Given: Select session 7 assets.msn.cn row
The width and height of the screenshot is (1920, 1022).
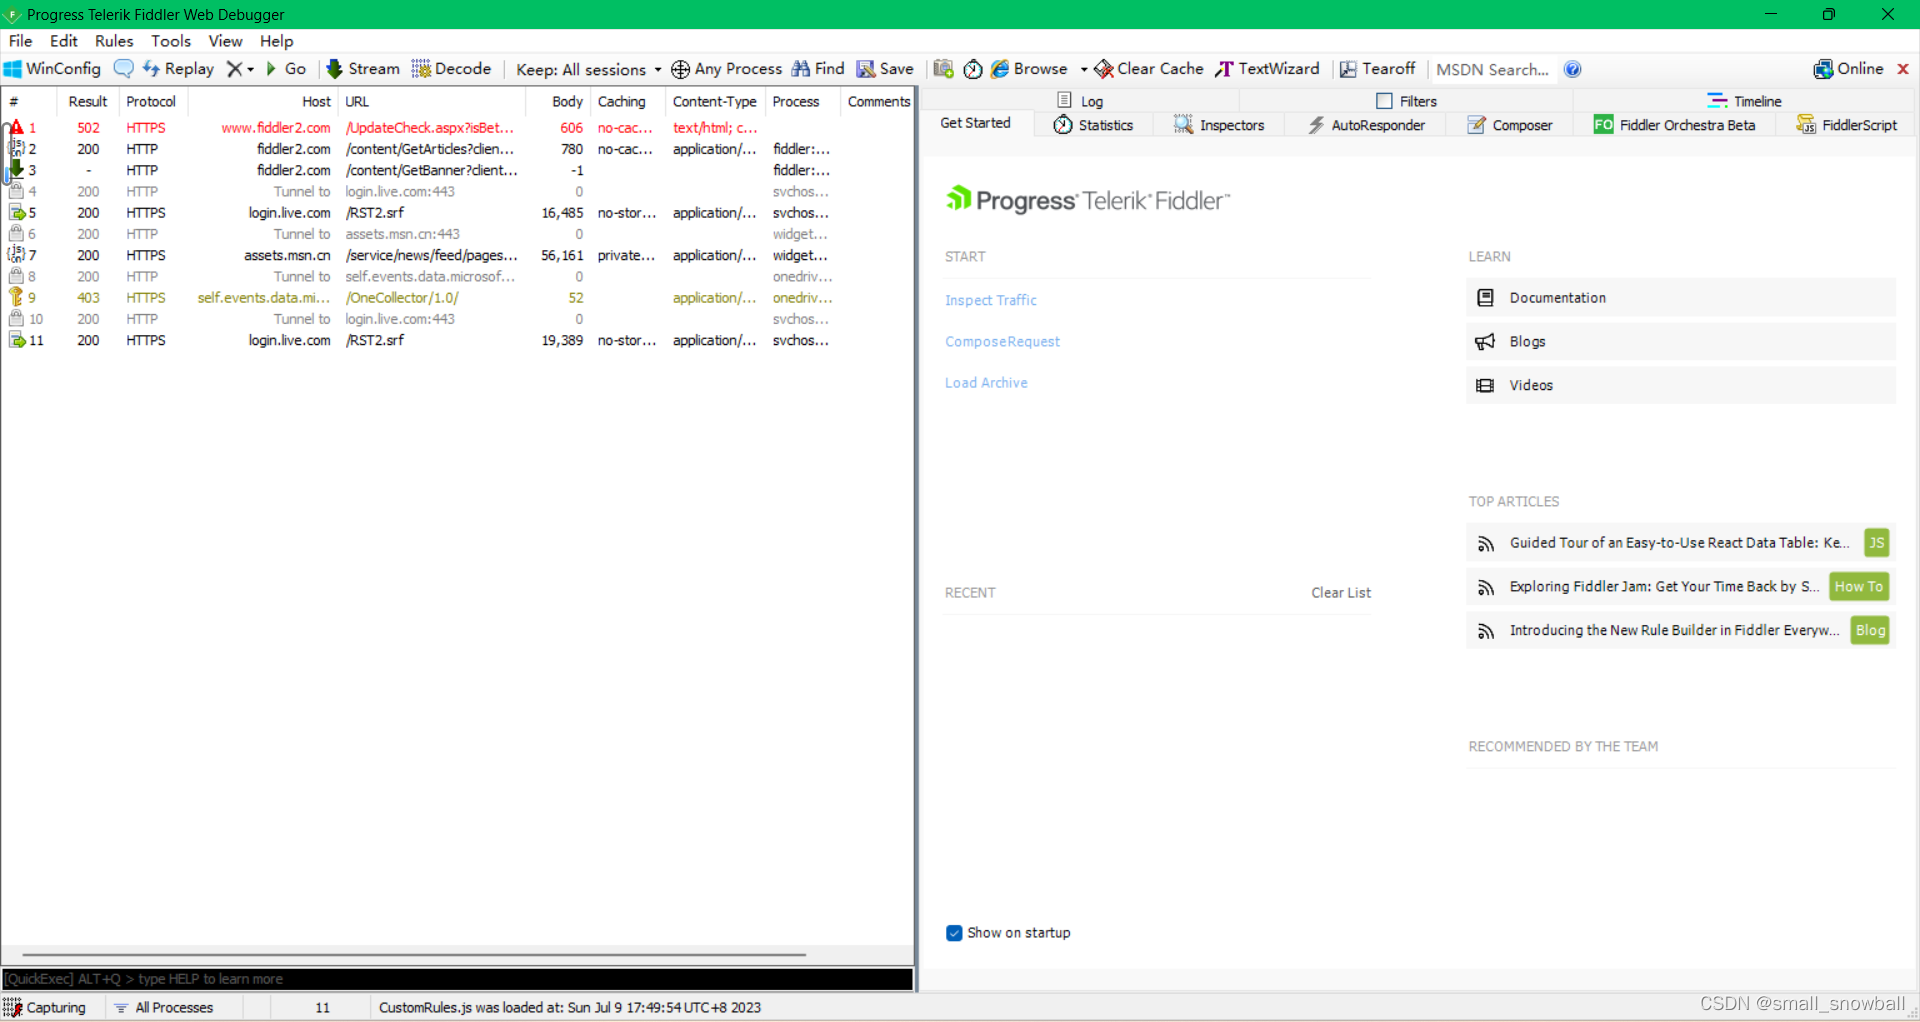Looking at the screenshot, I should pos(458,256).
